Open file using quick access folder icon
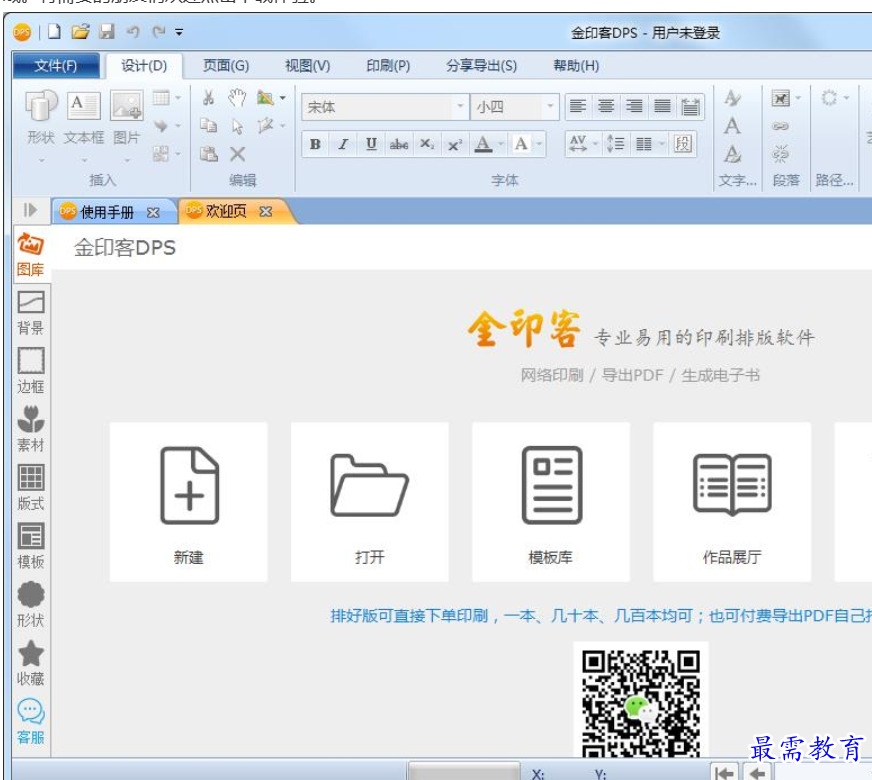872x780 pixels. pos(80,32)
